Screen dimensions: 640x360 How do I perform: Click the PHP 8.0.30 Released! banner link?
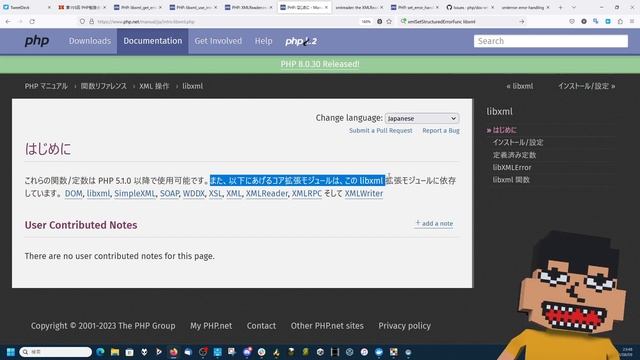click(320, 64)
